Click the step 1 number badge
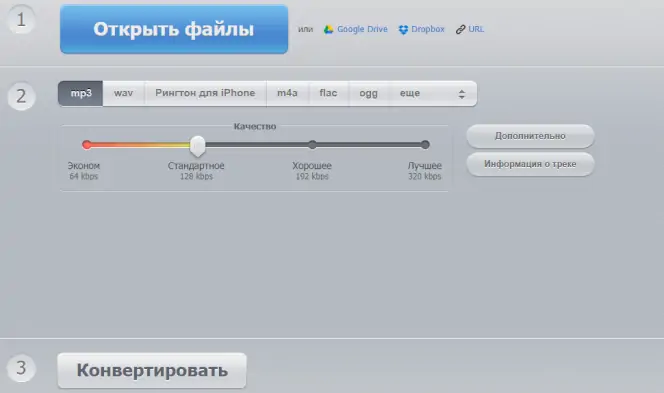Screen dimensions: 664x393 point(21,20)
